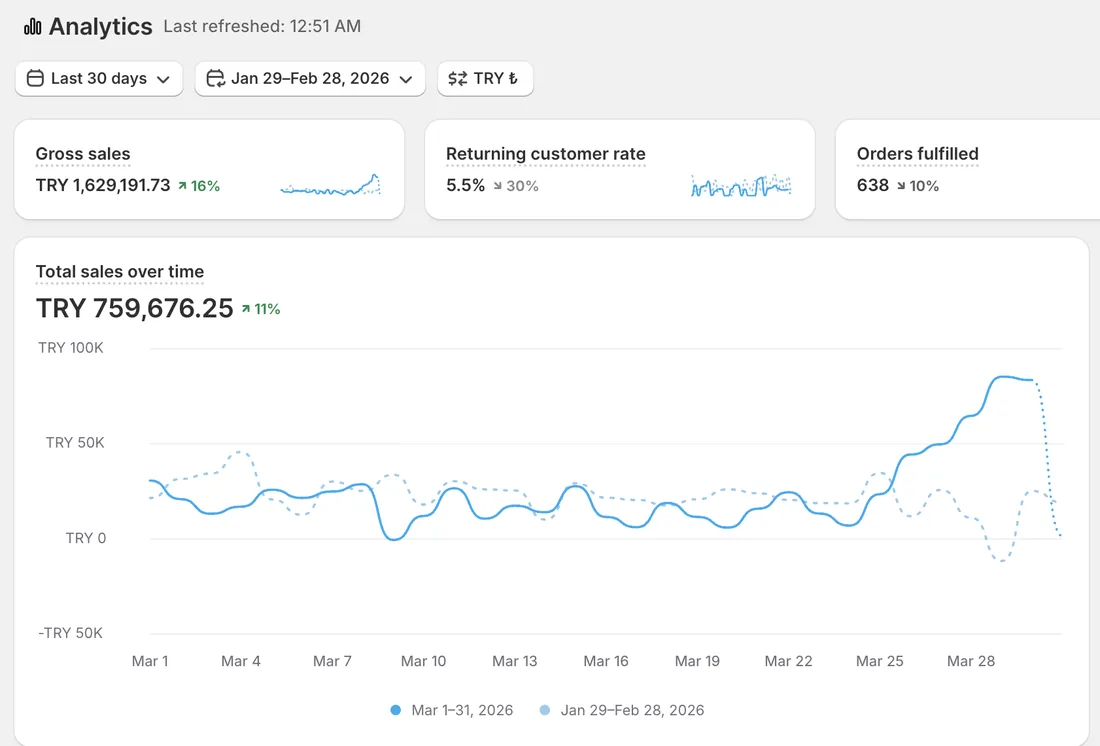
Task: Open the Jan 29–Feb 28, 2026 comparison dropdown
Action: [310, 79]
